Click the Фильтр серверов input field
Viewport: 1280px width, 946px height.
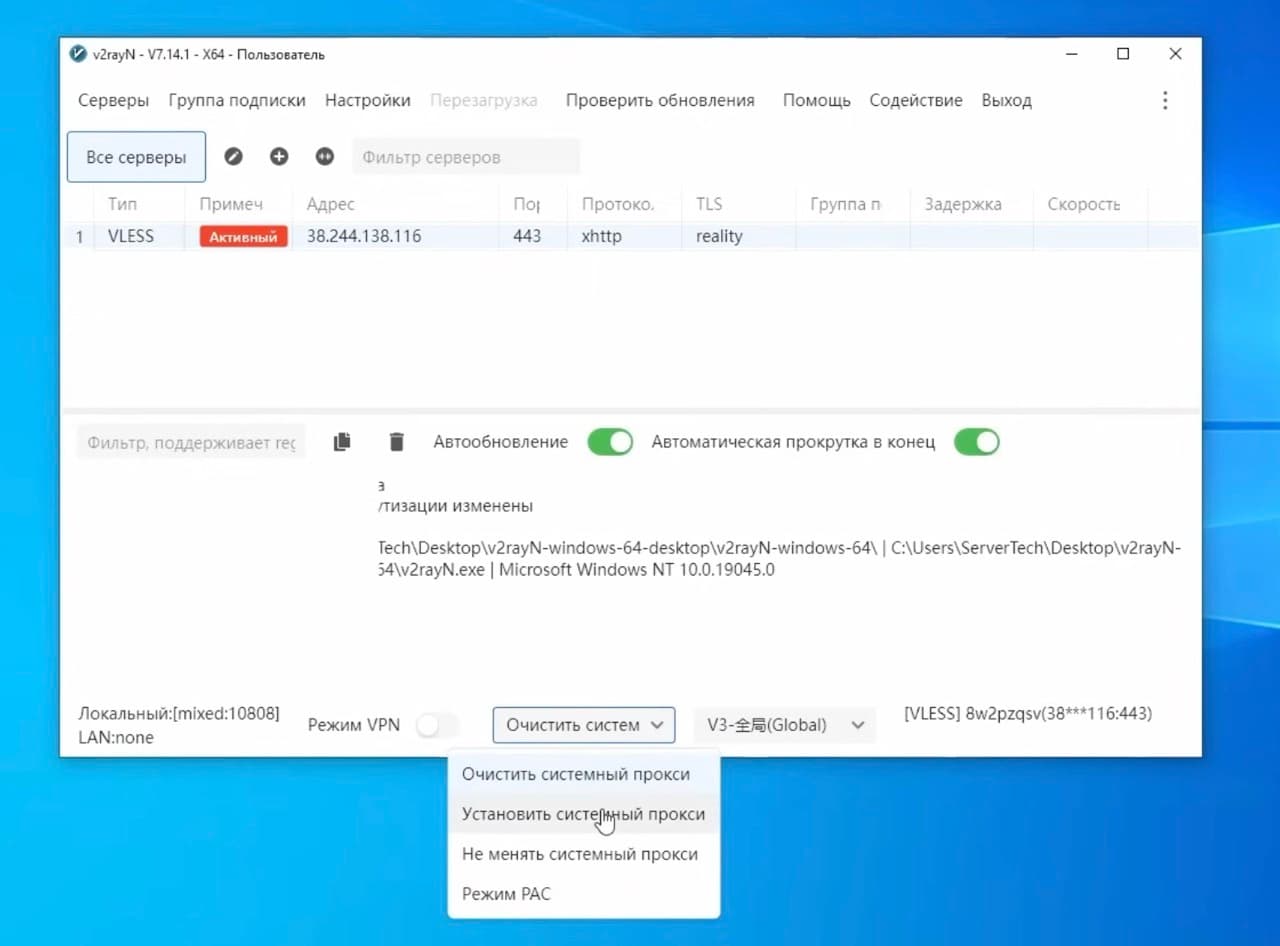pos(466,157)
